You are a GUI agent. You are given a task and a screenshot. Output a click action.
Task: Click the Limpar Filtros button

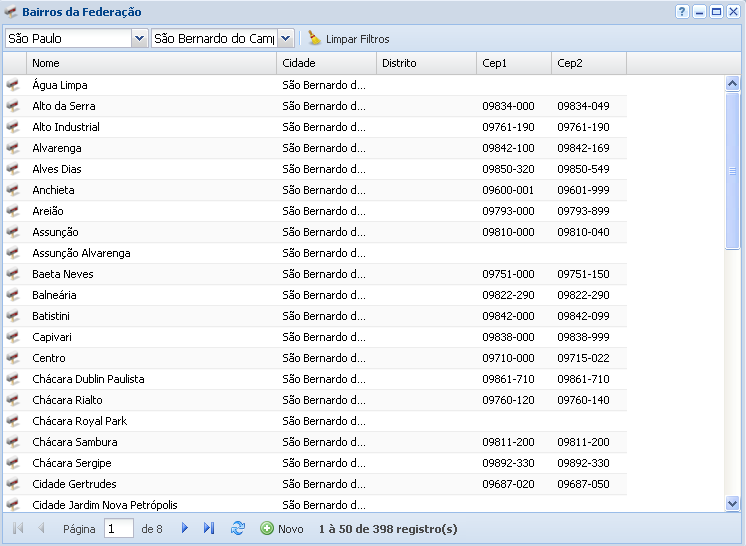[348, 39]
